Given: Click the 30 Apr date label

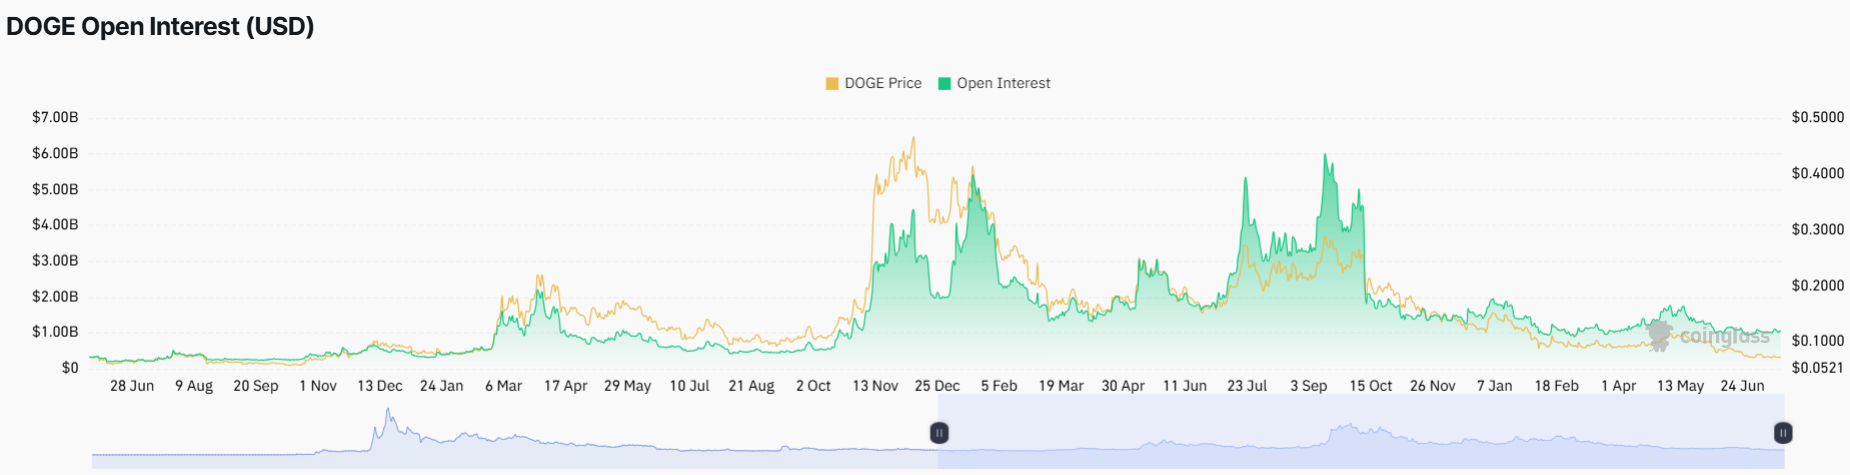Looking at the screenshot, I should click(x=1123, y=385).
